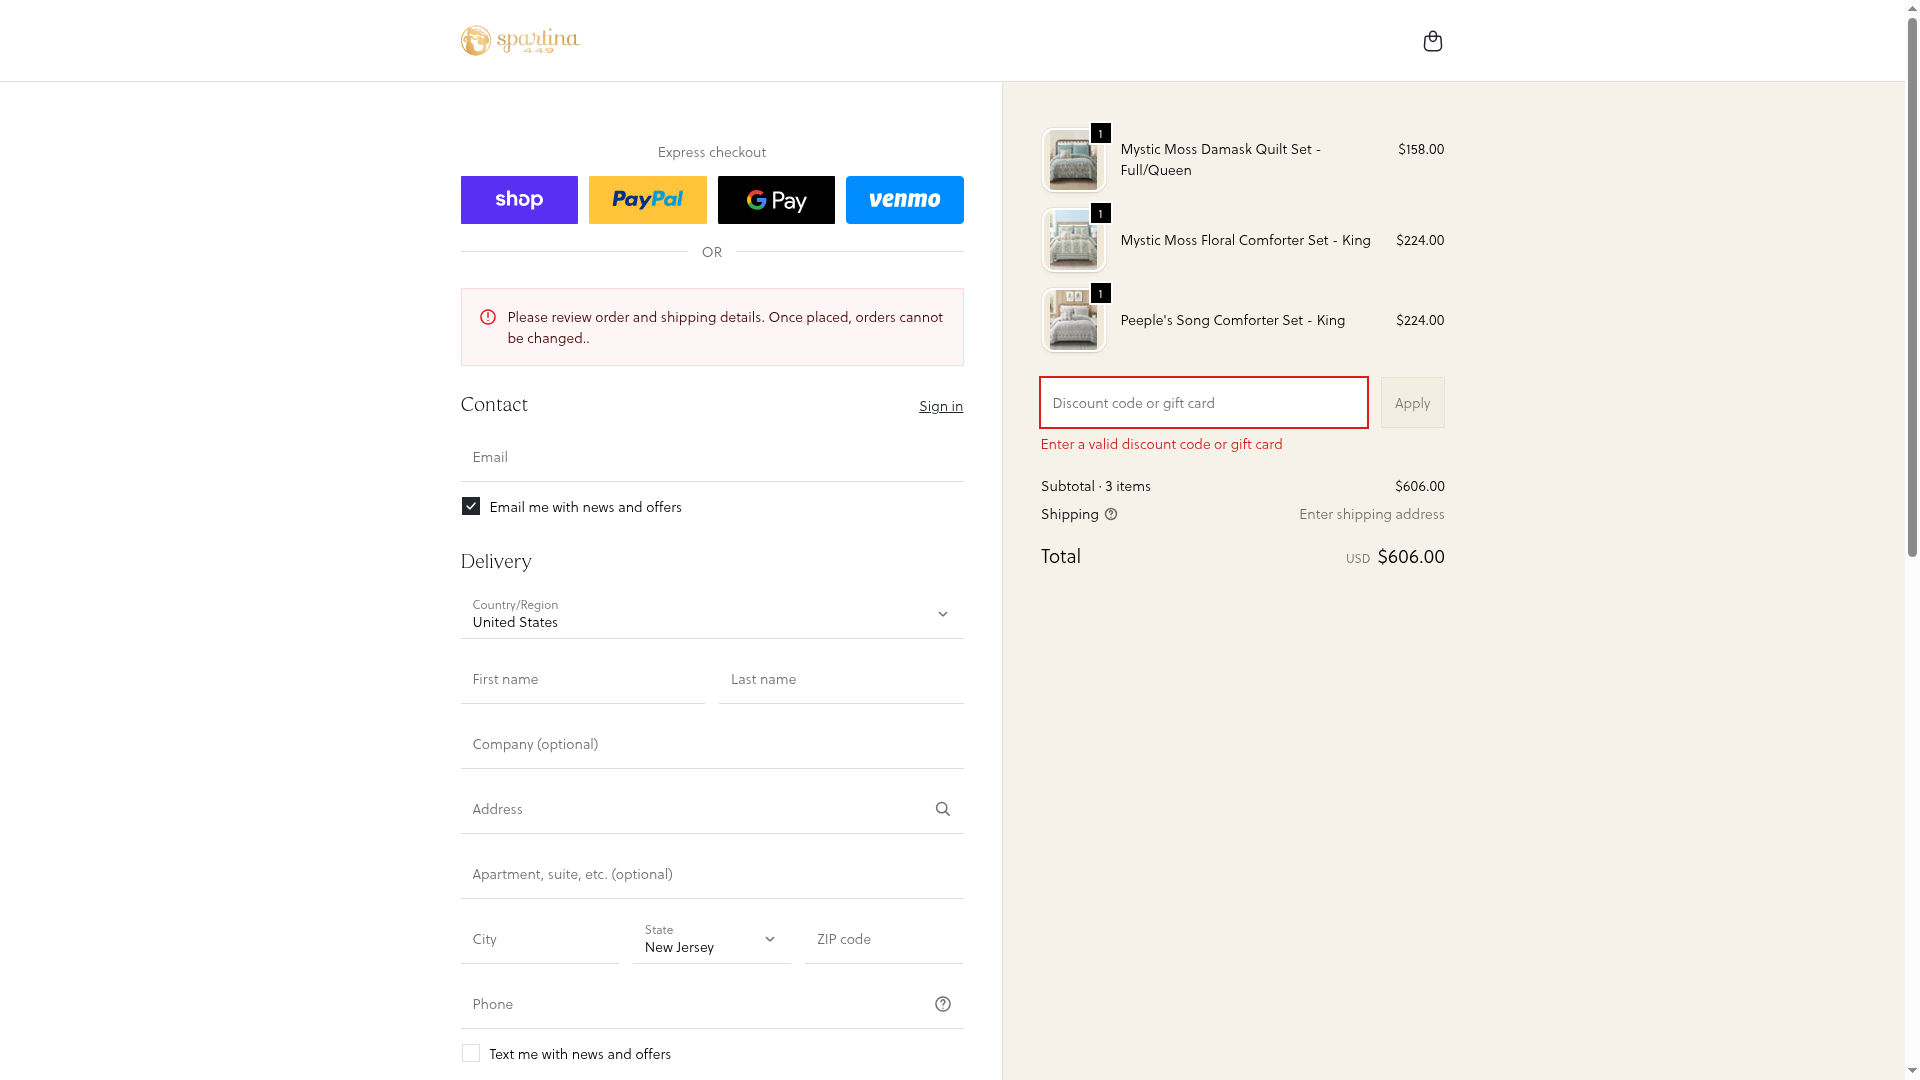Open Mystic Moss Damask Quilt Set thumbnail
The image size is (1920, 1080).
(x=1073, y=160)
